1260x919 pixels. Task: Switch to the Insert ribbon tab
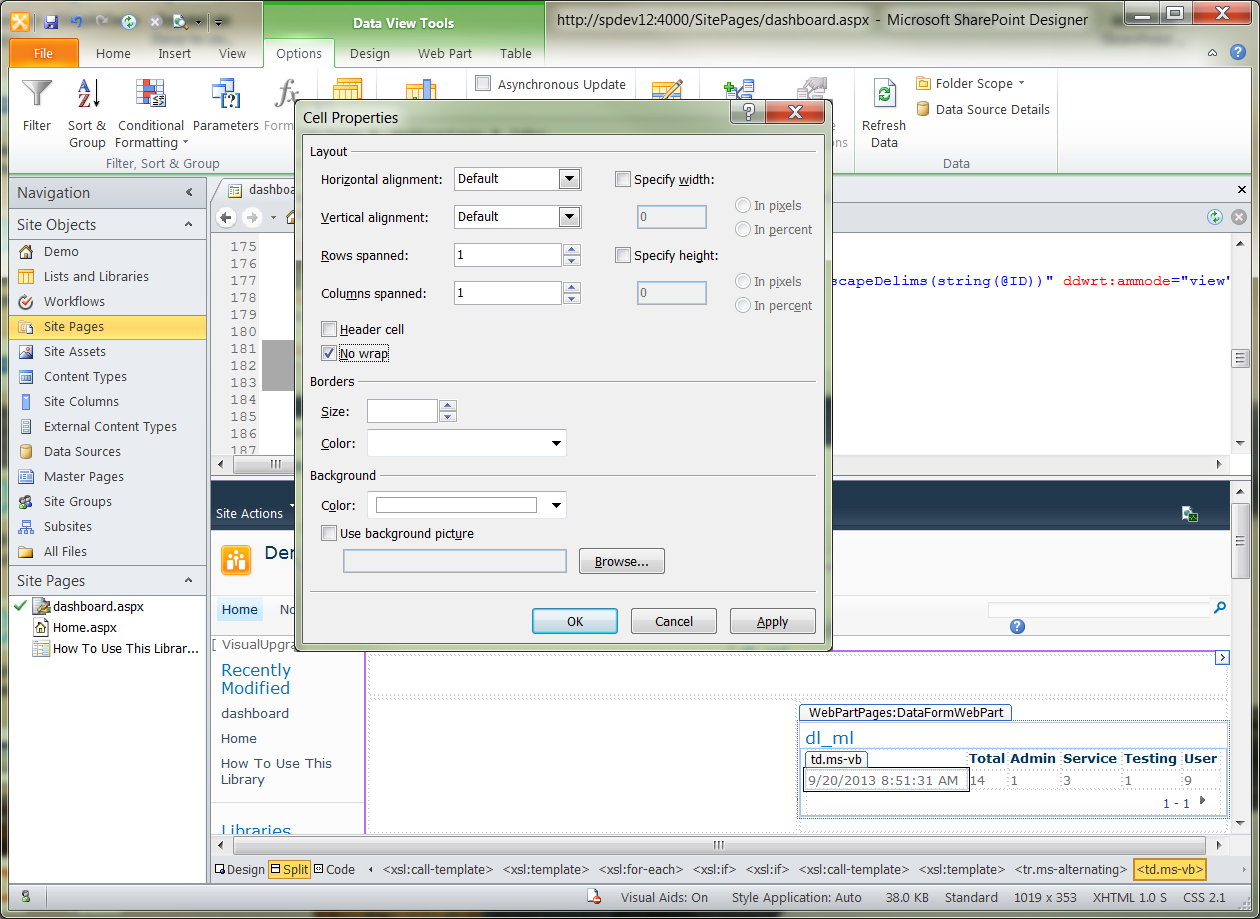(175, 54)
